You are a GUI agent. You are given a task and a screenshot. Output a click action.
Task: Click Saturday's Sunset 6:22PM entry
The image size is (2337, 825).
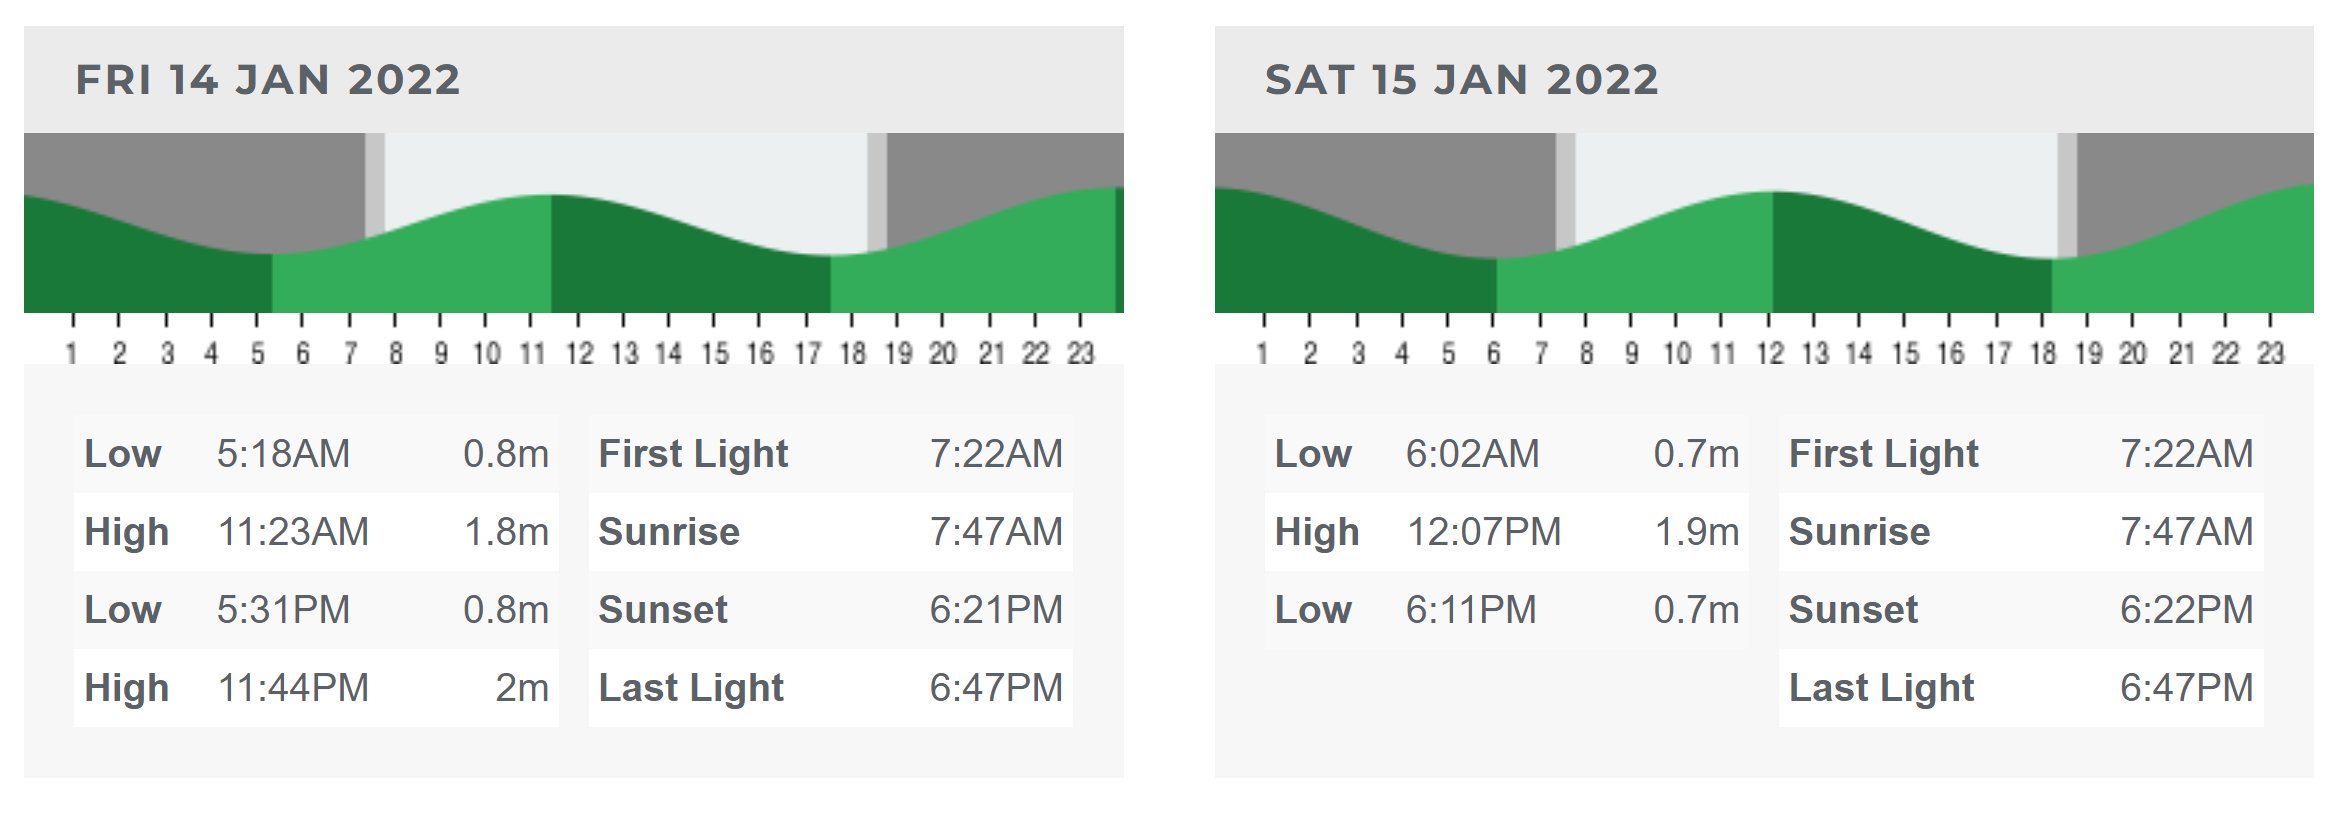click(x=2021, y=610)
